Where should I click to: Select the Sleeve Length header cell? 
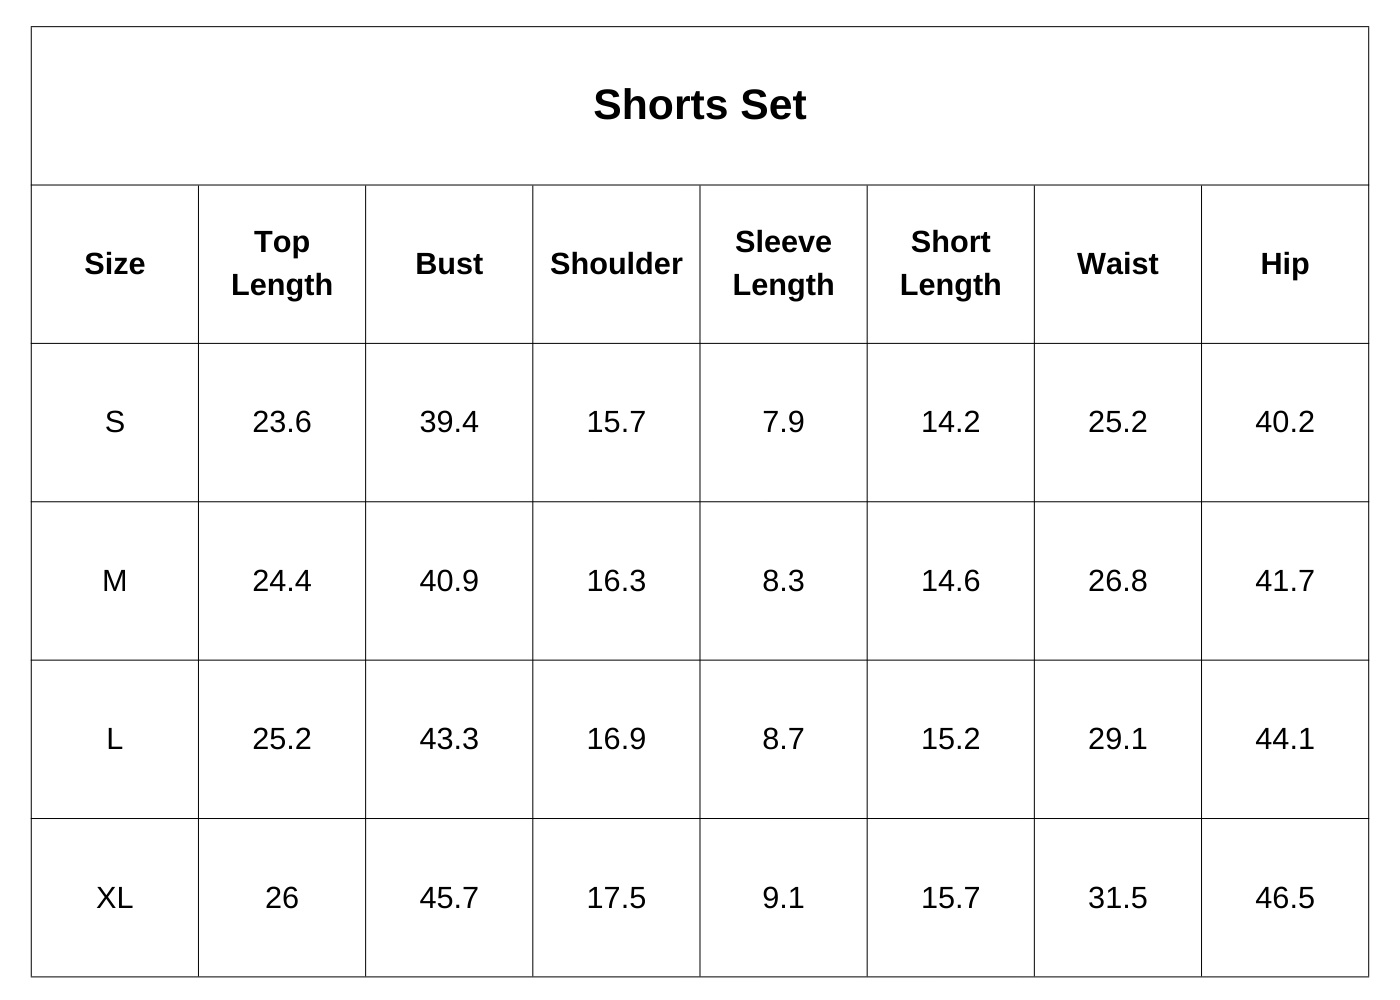pyautogui.click(x=783, y=263)
